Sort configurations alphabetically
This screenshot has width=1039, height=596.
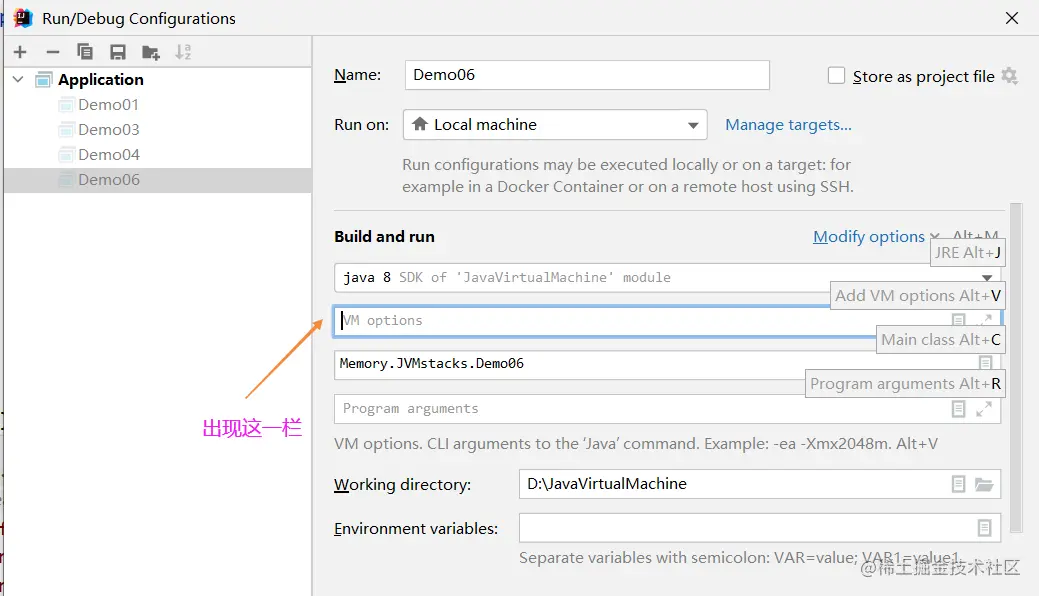tap(183, 52)
